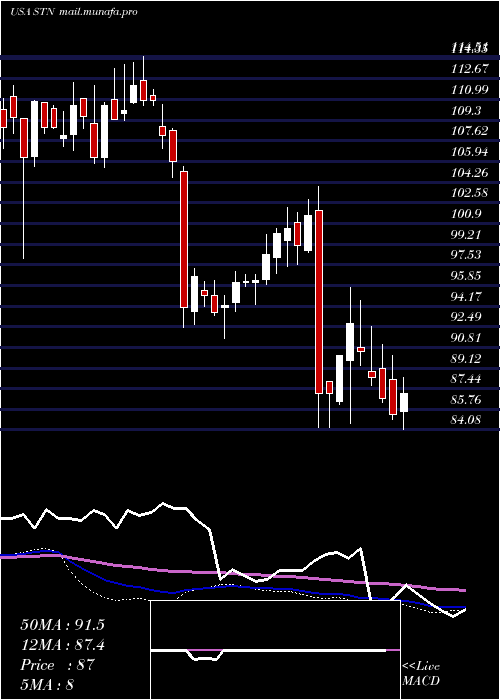Click the last white candle at chart's right end
500x700 pixels.
tap(404, 402)
